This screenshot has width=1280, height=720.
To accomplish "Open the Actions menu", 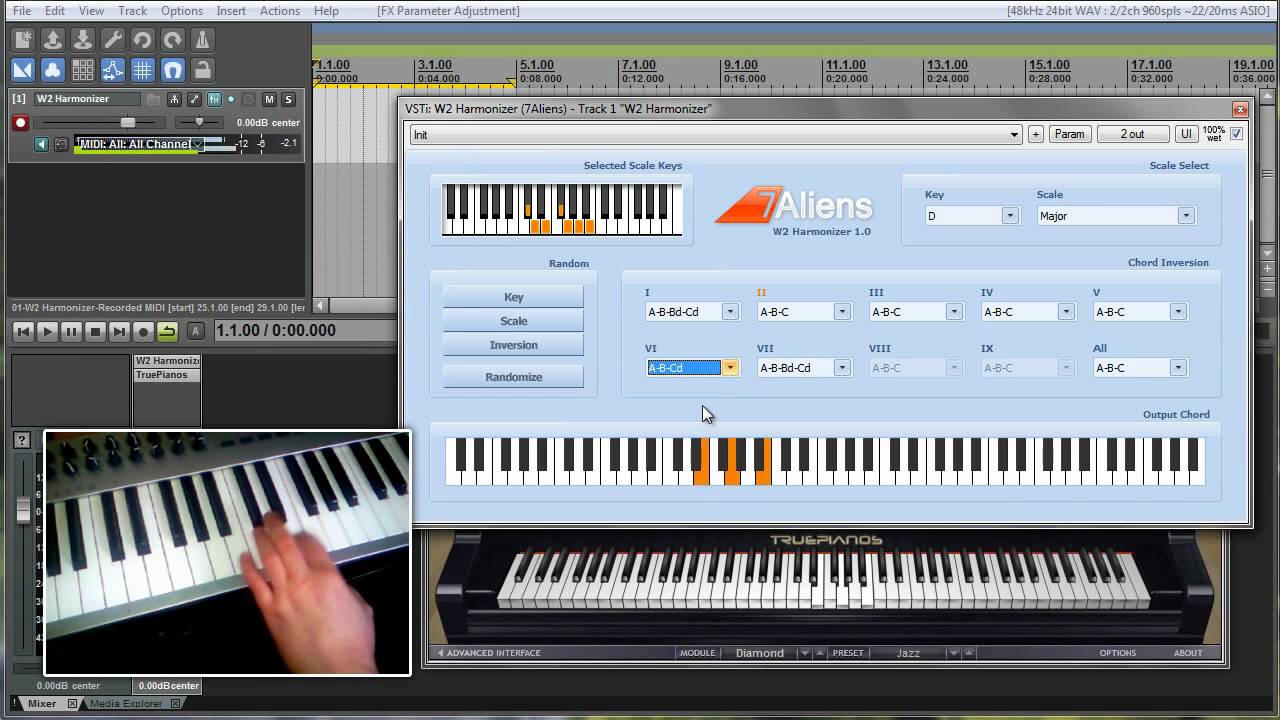I will [280, 11].
